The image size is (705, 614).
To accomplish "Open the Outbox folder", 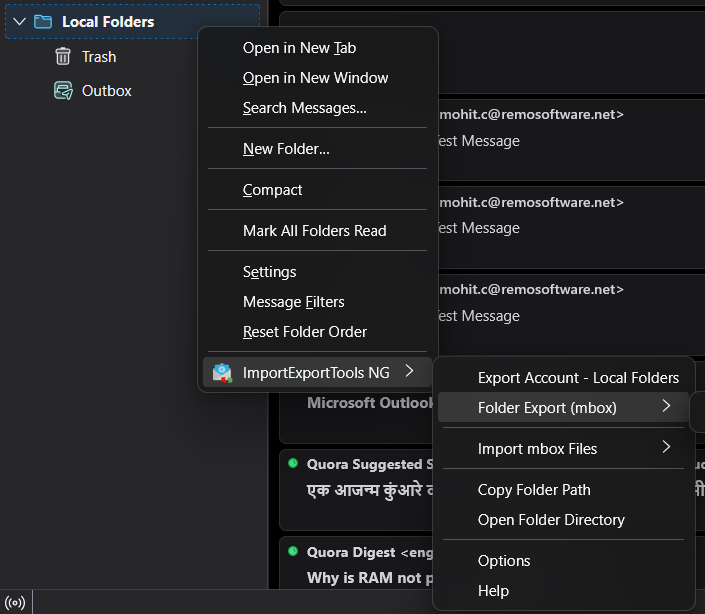I will click(107, 91).
